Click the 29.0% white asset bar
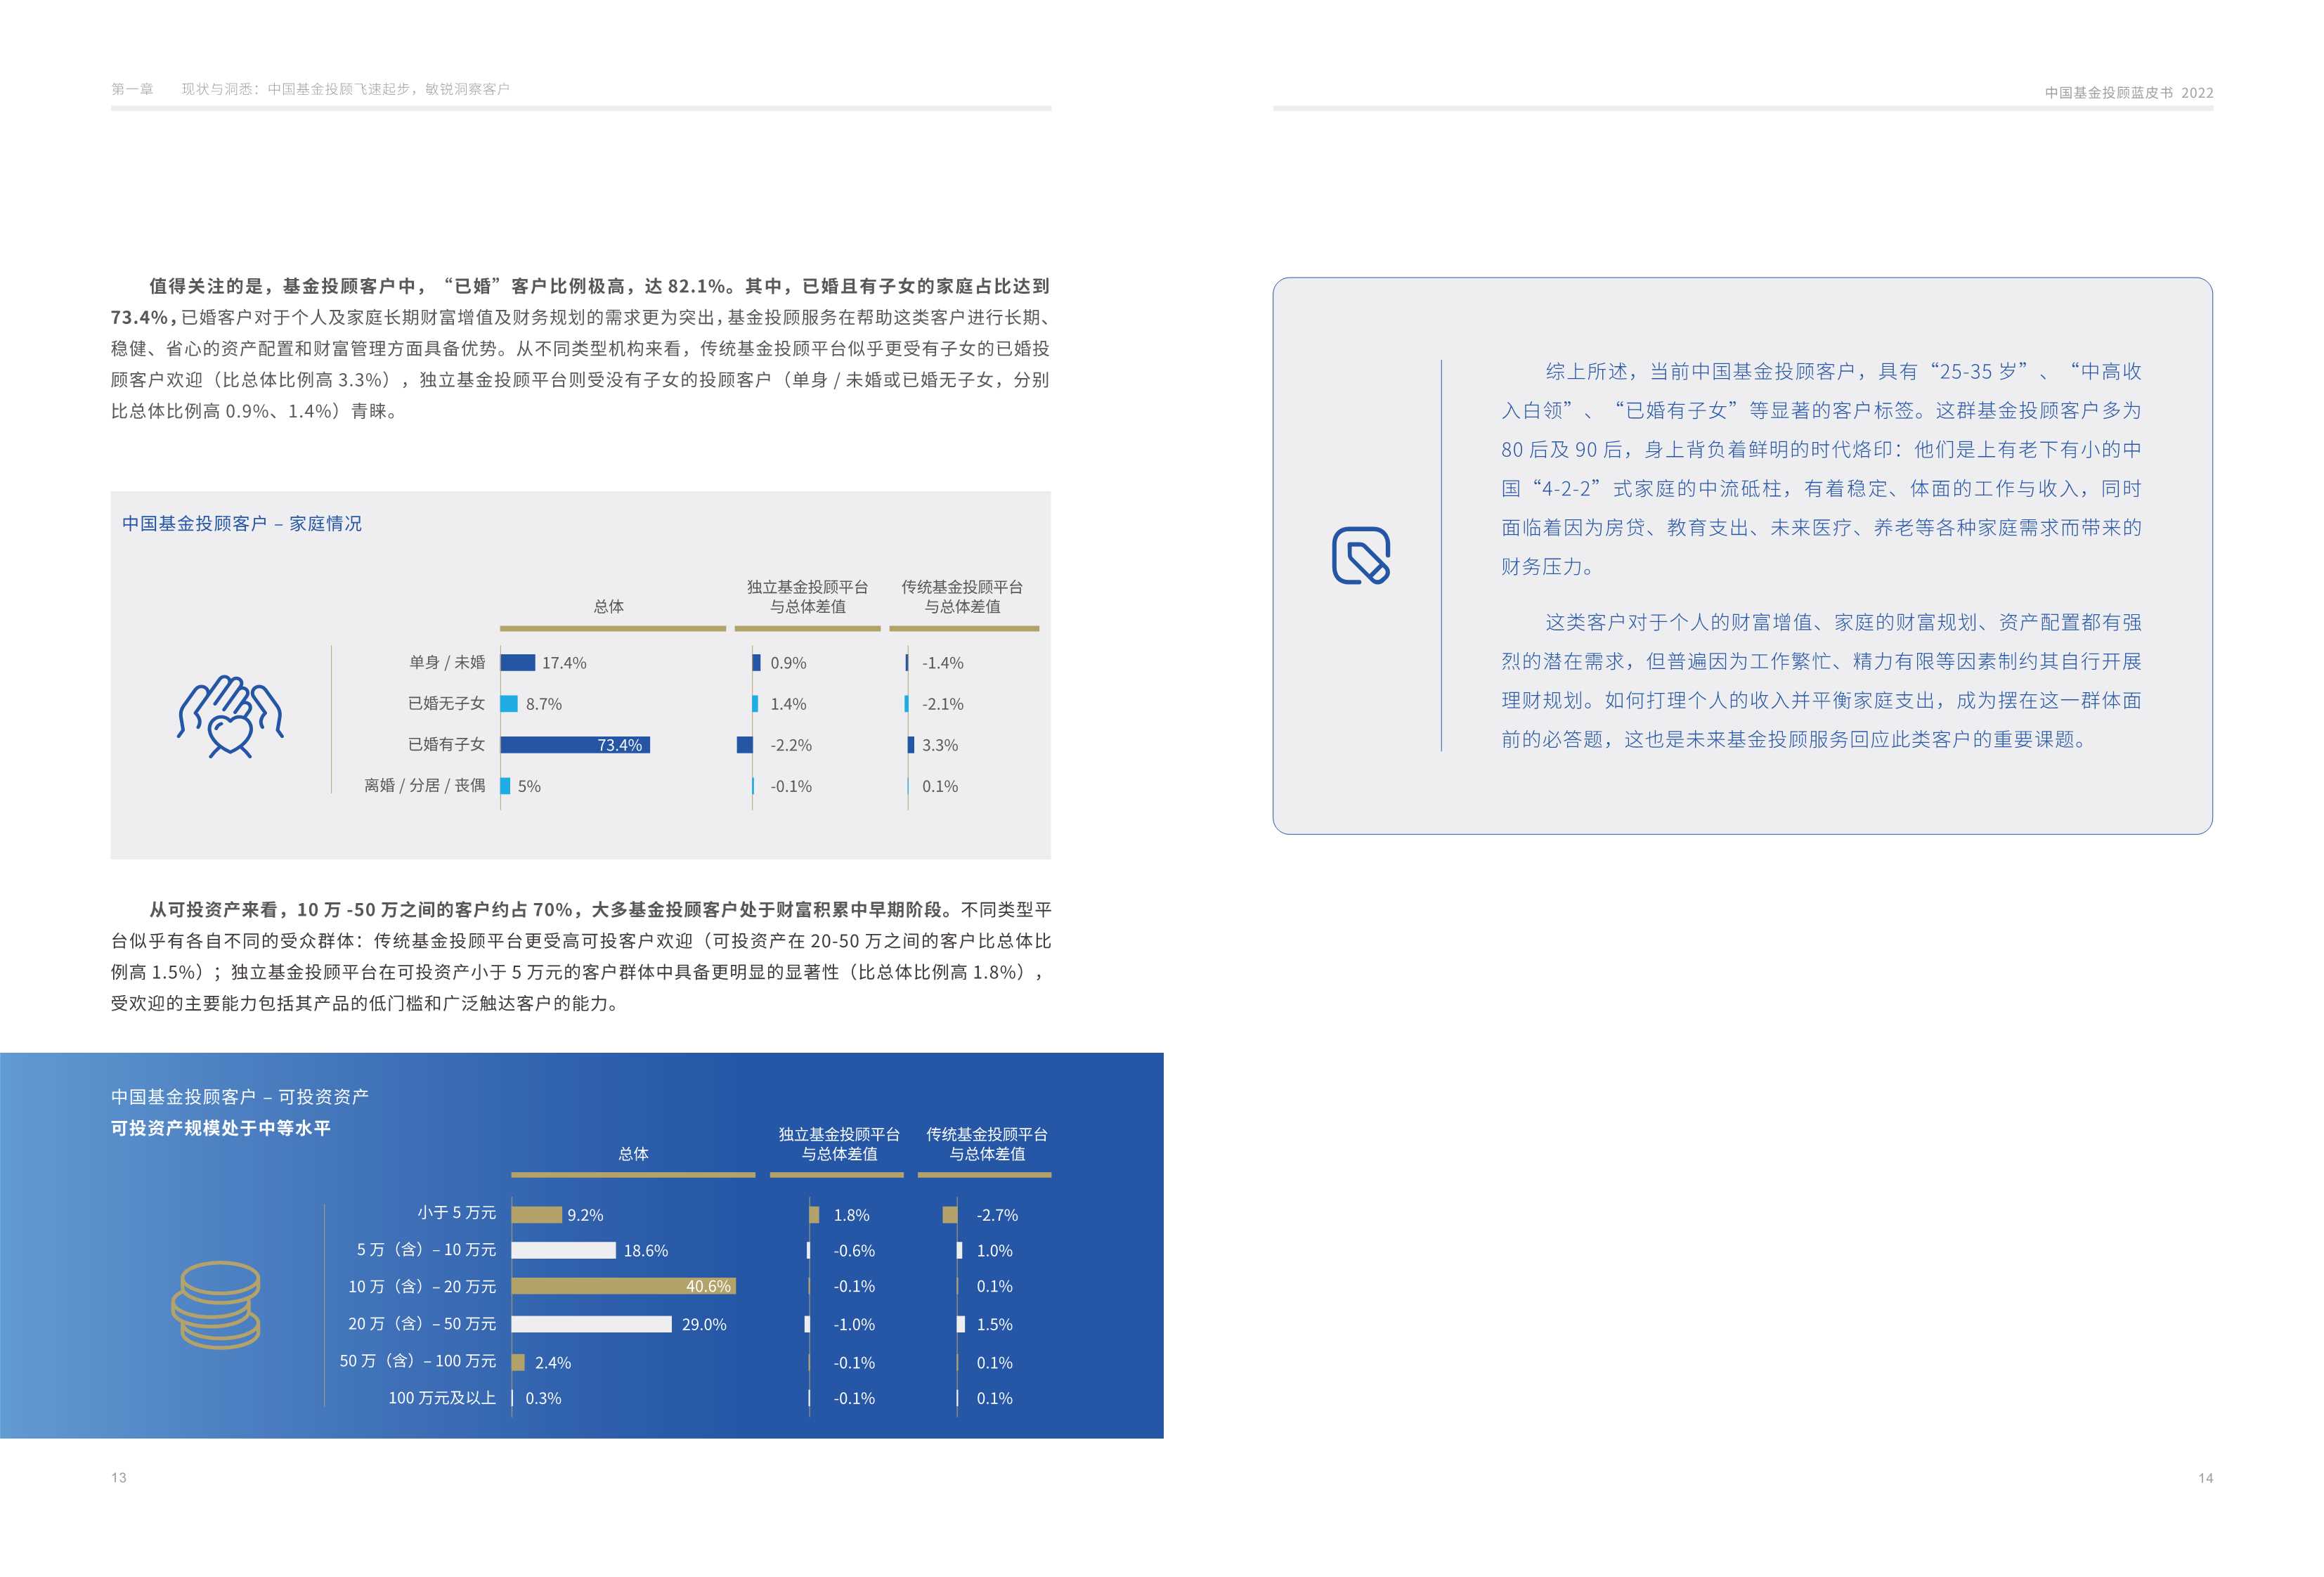The image size is (2324, 1577). 591,1324
